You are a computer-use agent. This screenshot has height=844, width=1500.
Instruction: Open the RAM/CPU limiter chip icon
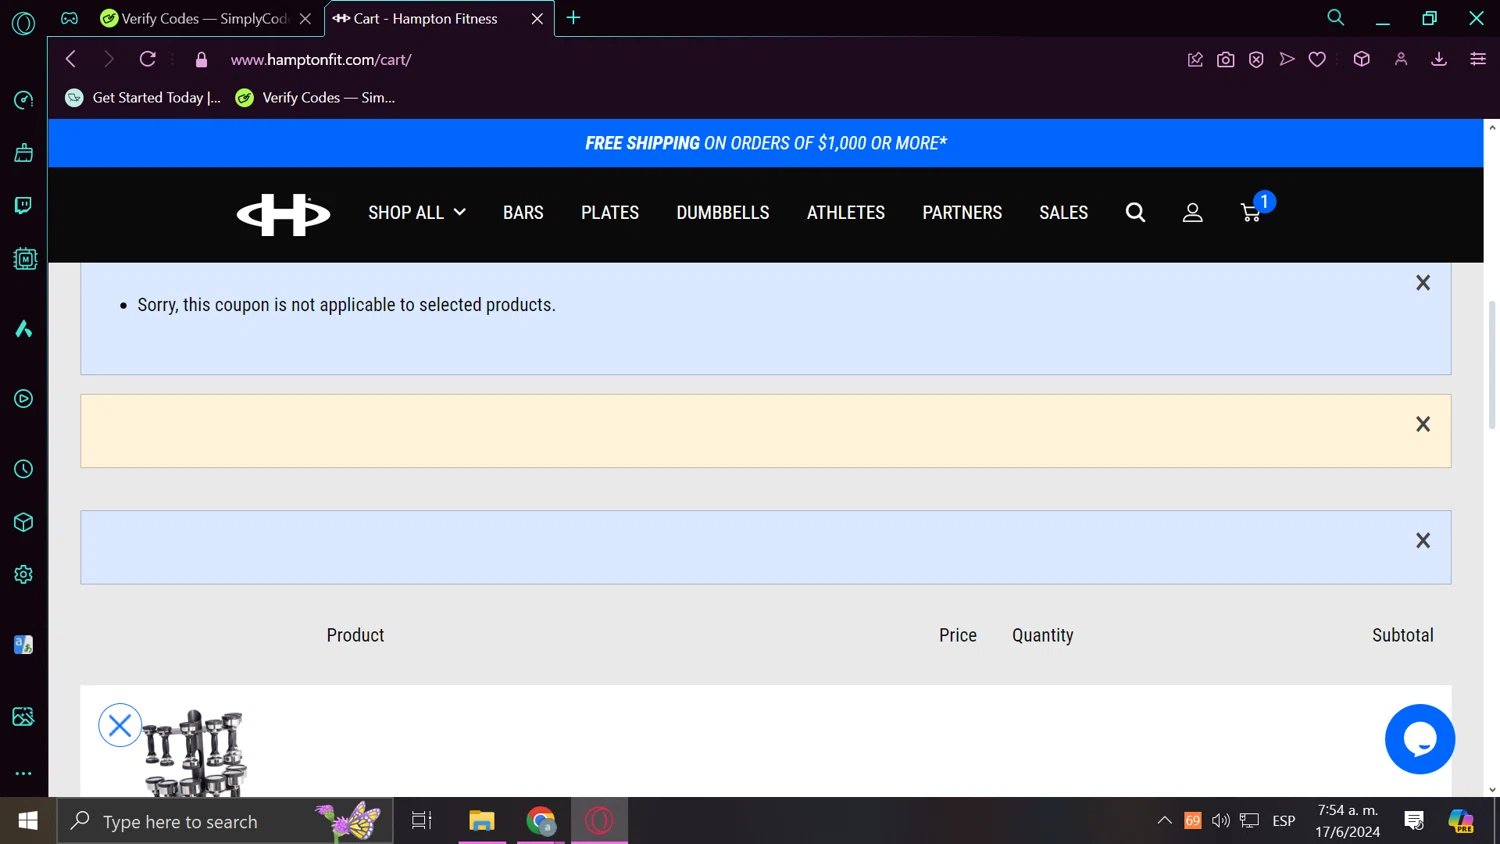(25, 259)
